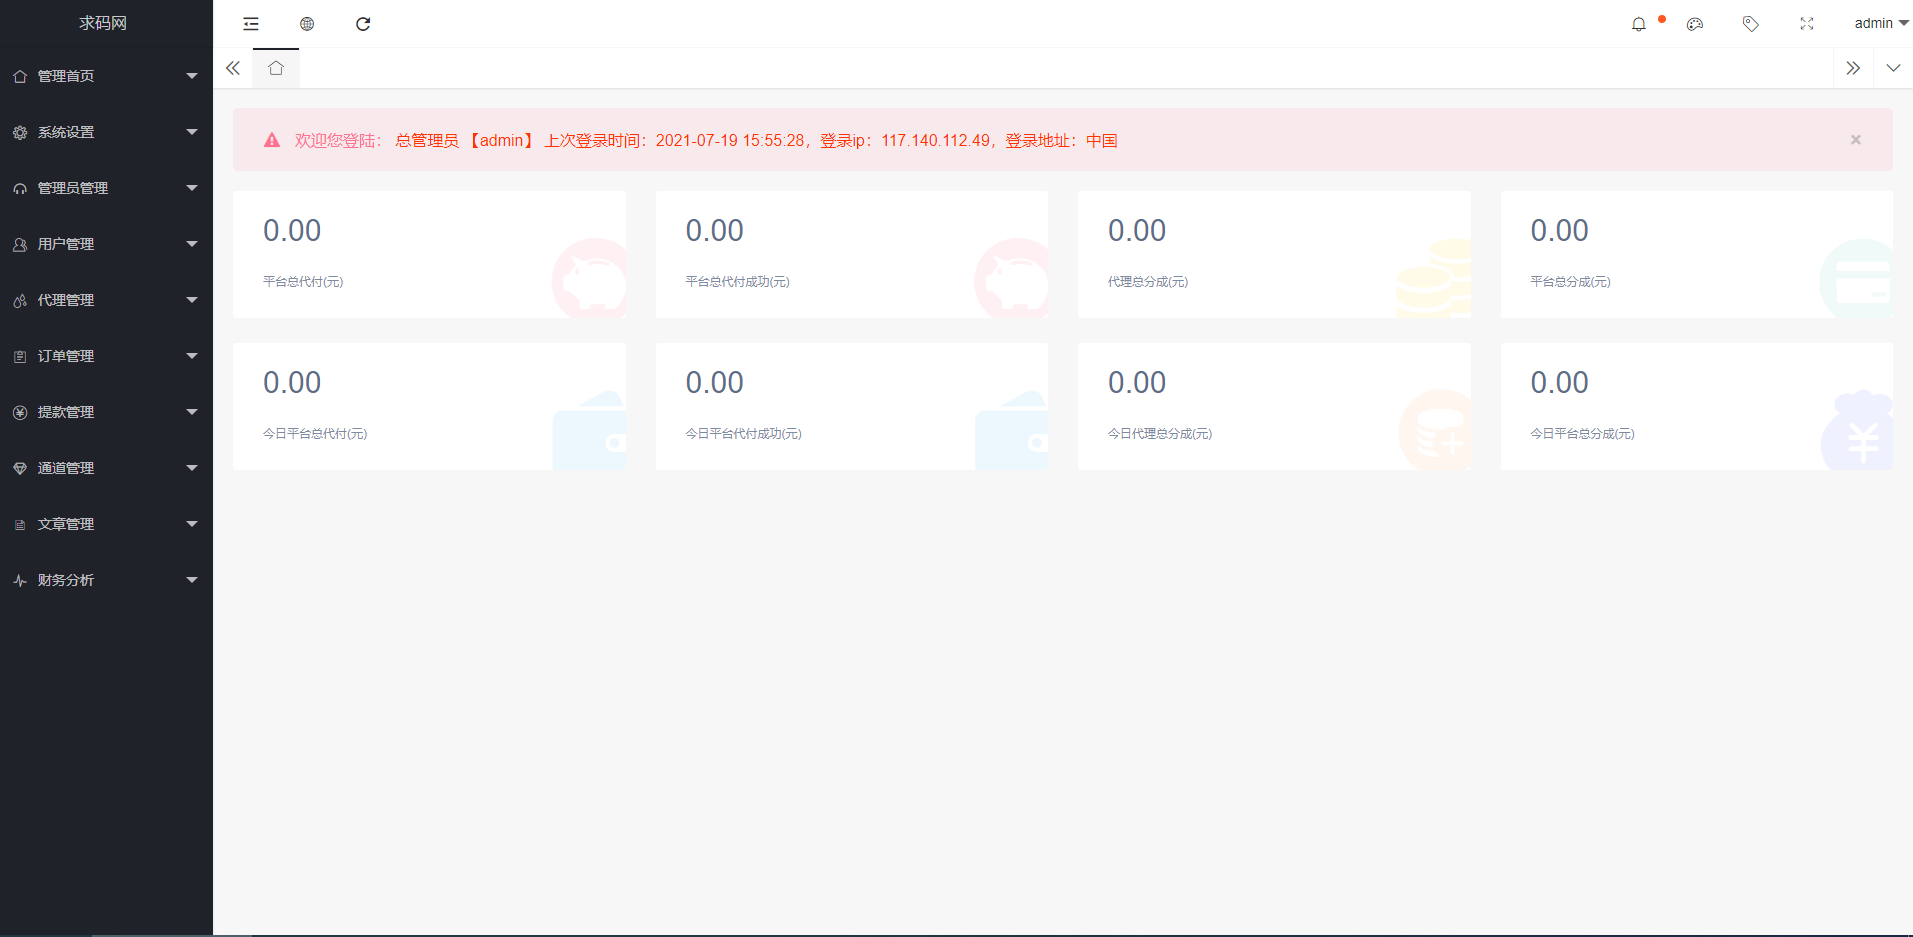Screen dimensions: 1913x937
Task: Select the home tab
Action: [276, 68]
